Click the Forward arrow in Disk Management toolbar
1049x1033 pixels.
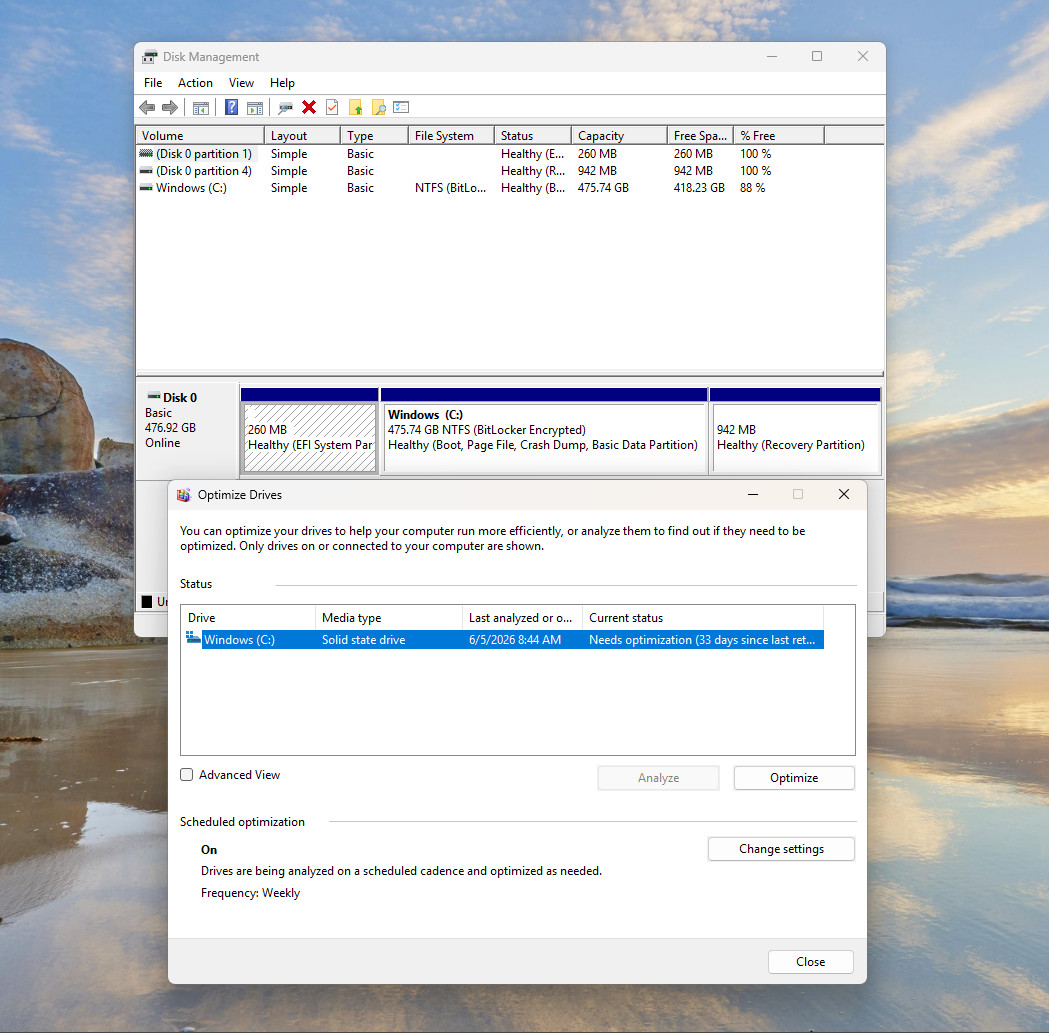point(170,107)
